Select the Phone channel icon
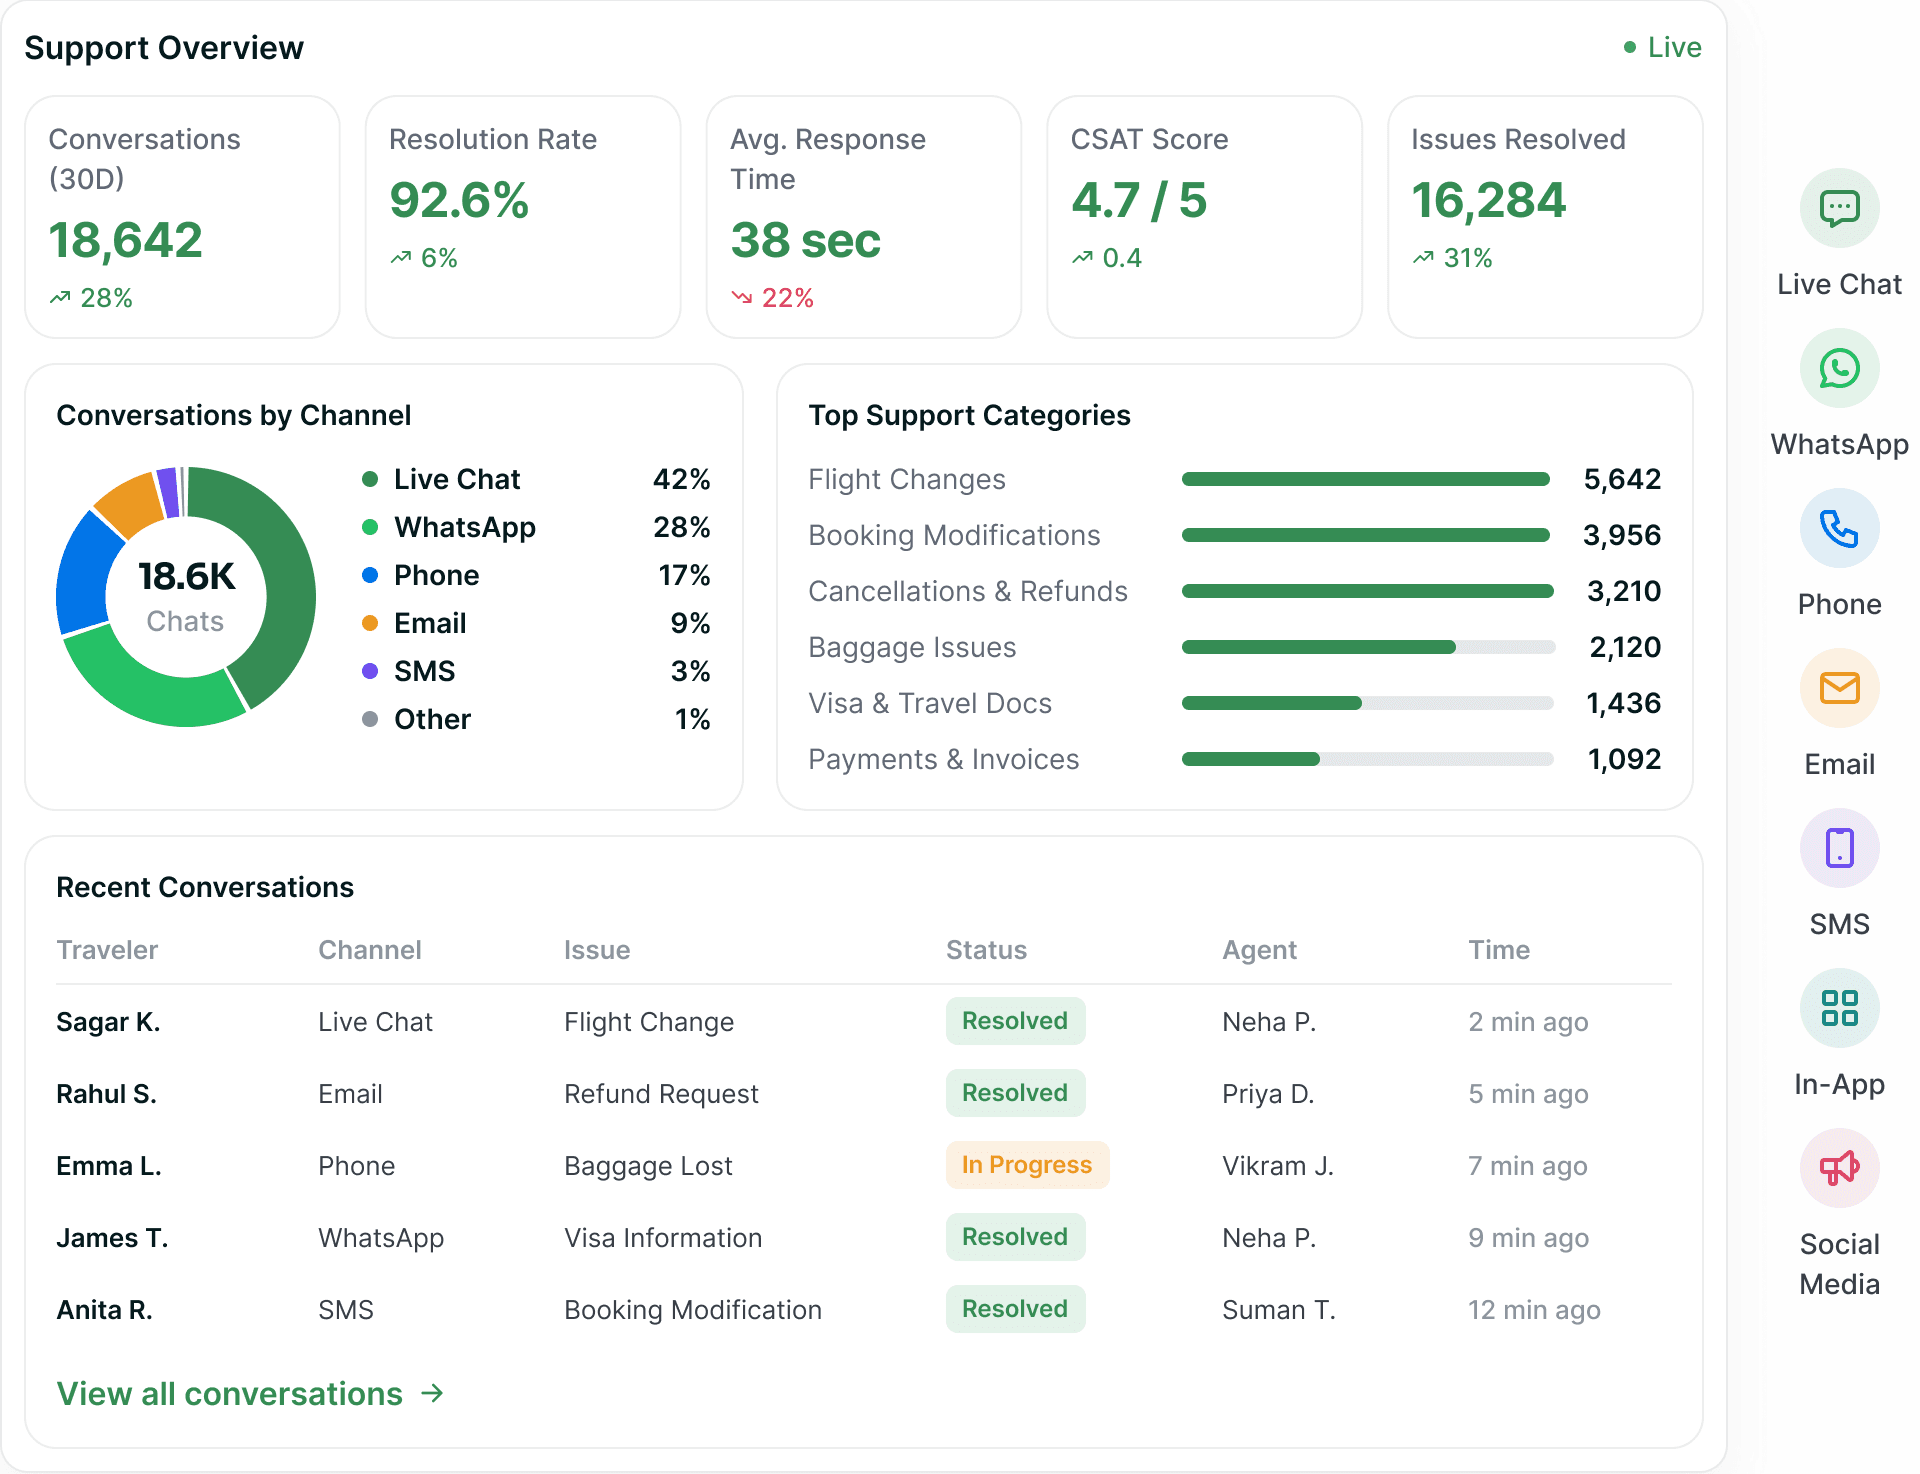Viewport: 1920px width, 1474px height. click(1839, 528)
